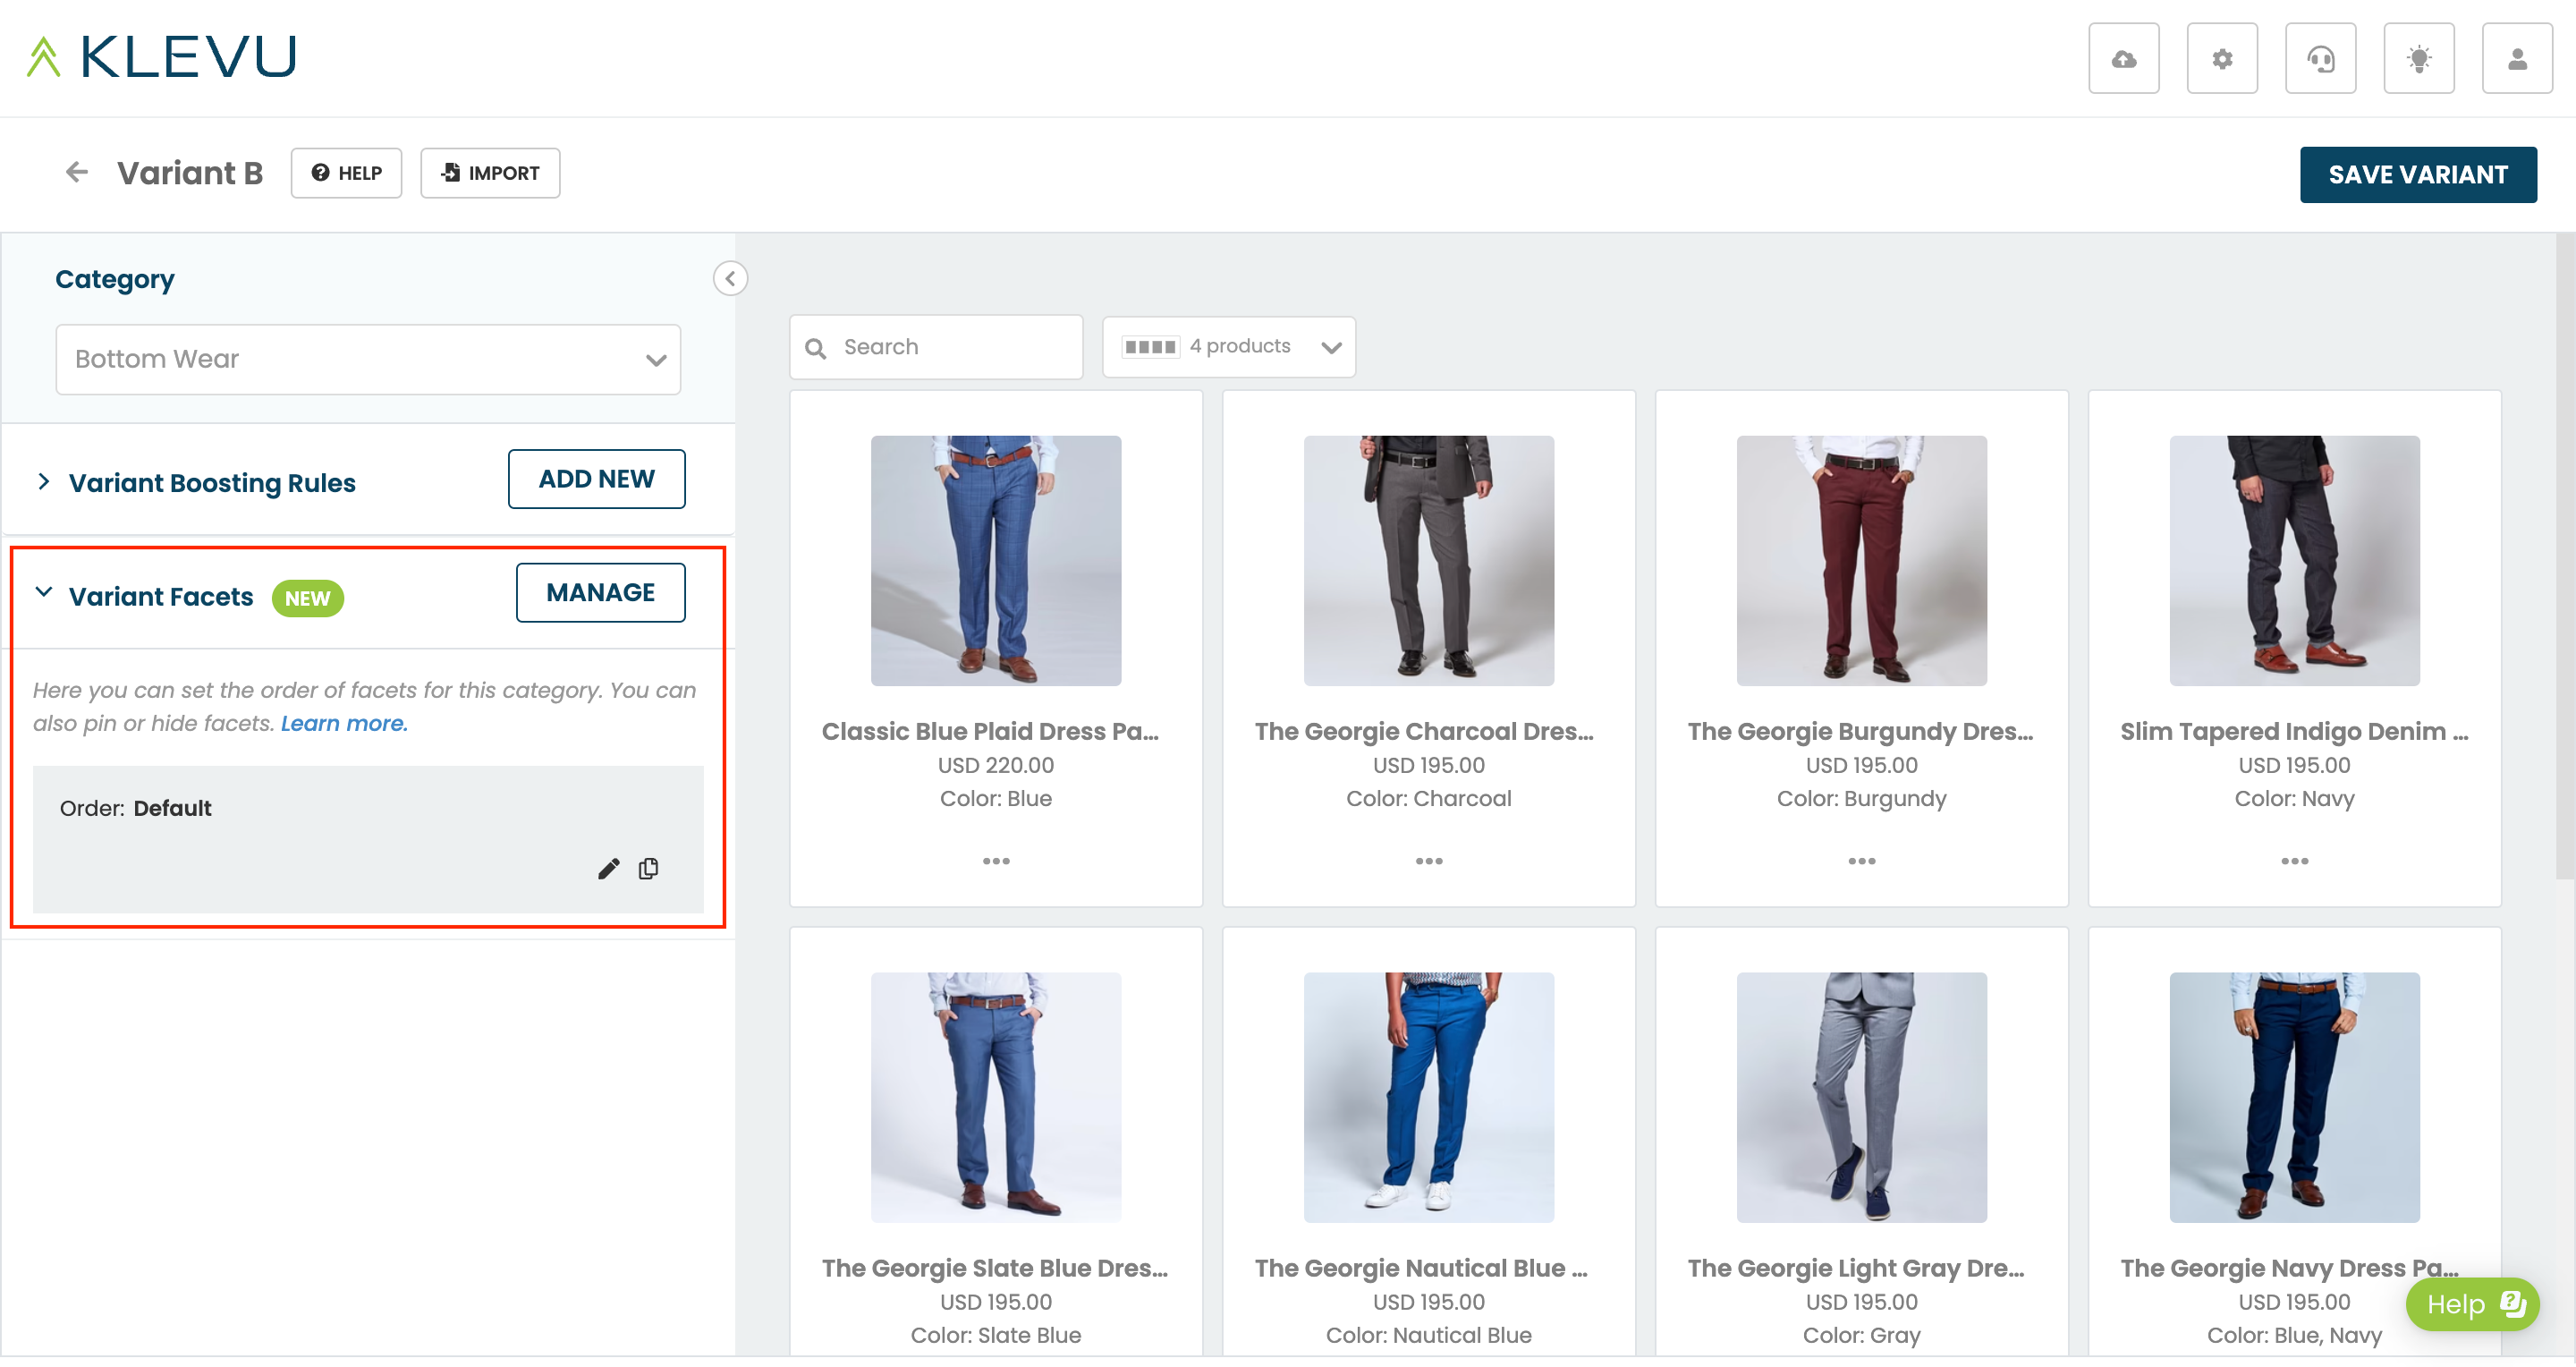Click MANAGE for Variant Facets
The image size is (2576, 1367).
tap(601, 593)
